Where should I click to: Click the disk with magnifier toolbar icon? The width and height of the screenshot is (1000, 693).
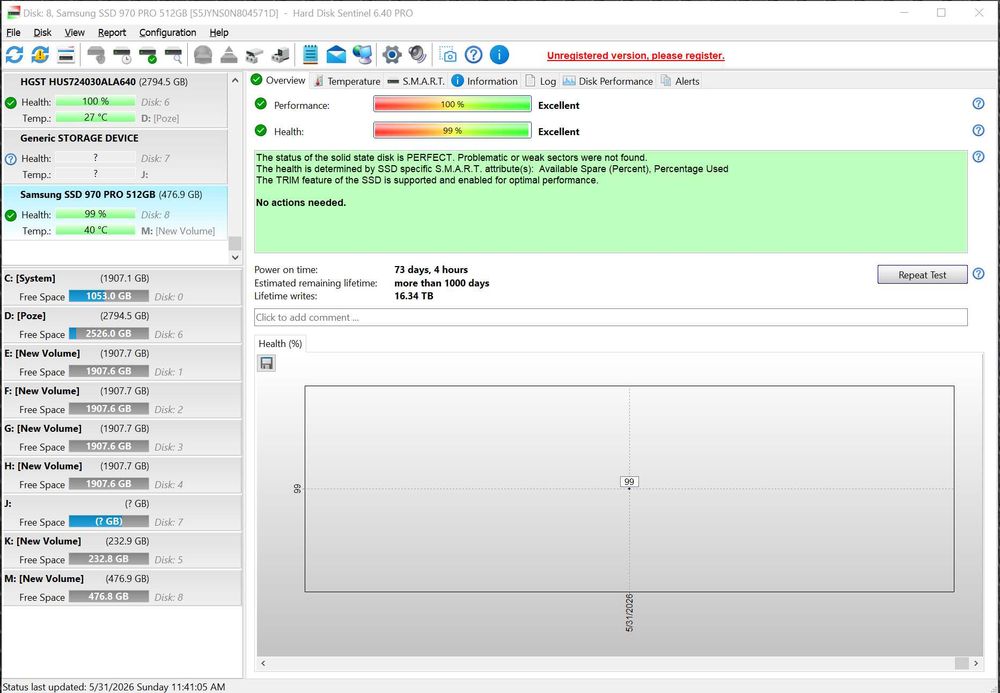(x=173, y=55)
